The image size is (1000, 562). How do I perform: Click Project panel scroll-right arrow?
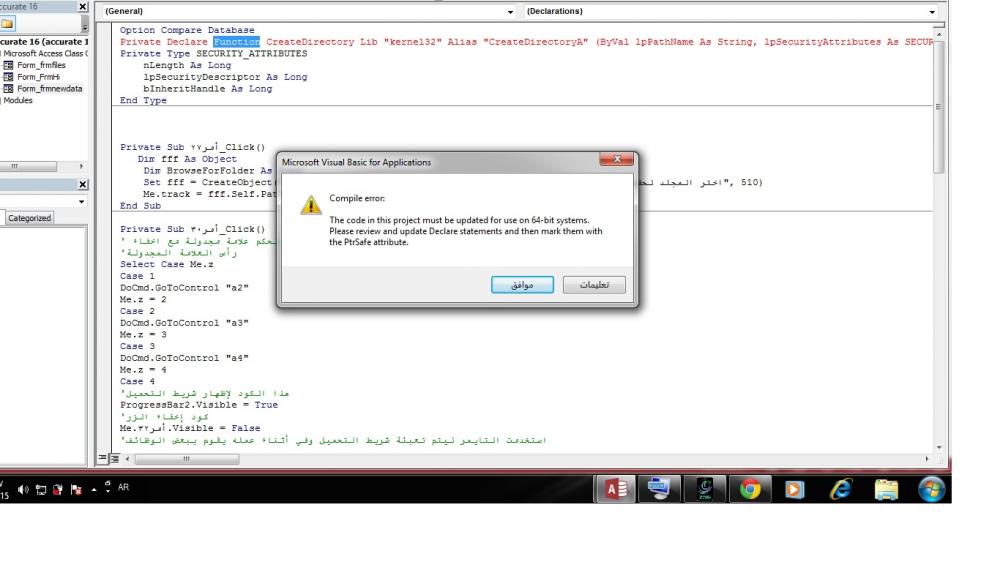click(x=81, y=166)
